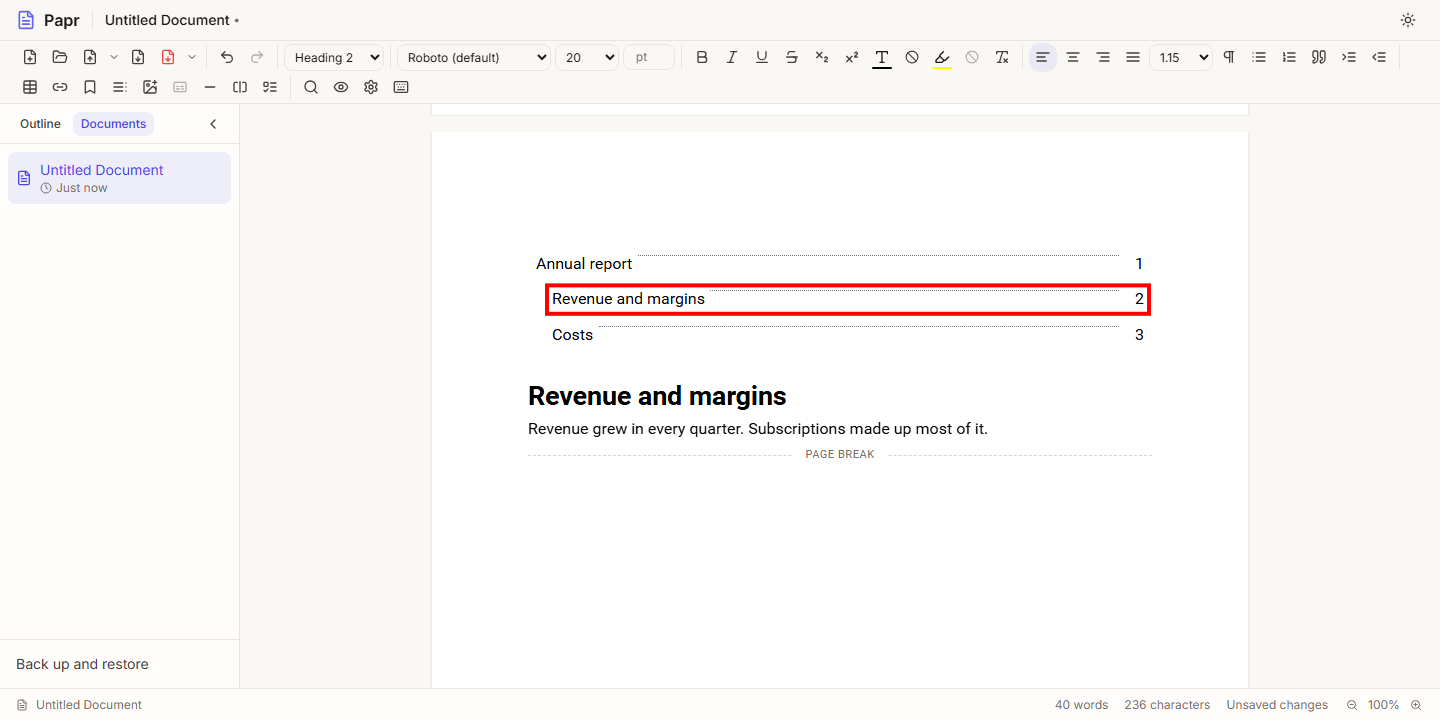Toggle the eye preview mode

pos(341,87)
